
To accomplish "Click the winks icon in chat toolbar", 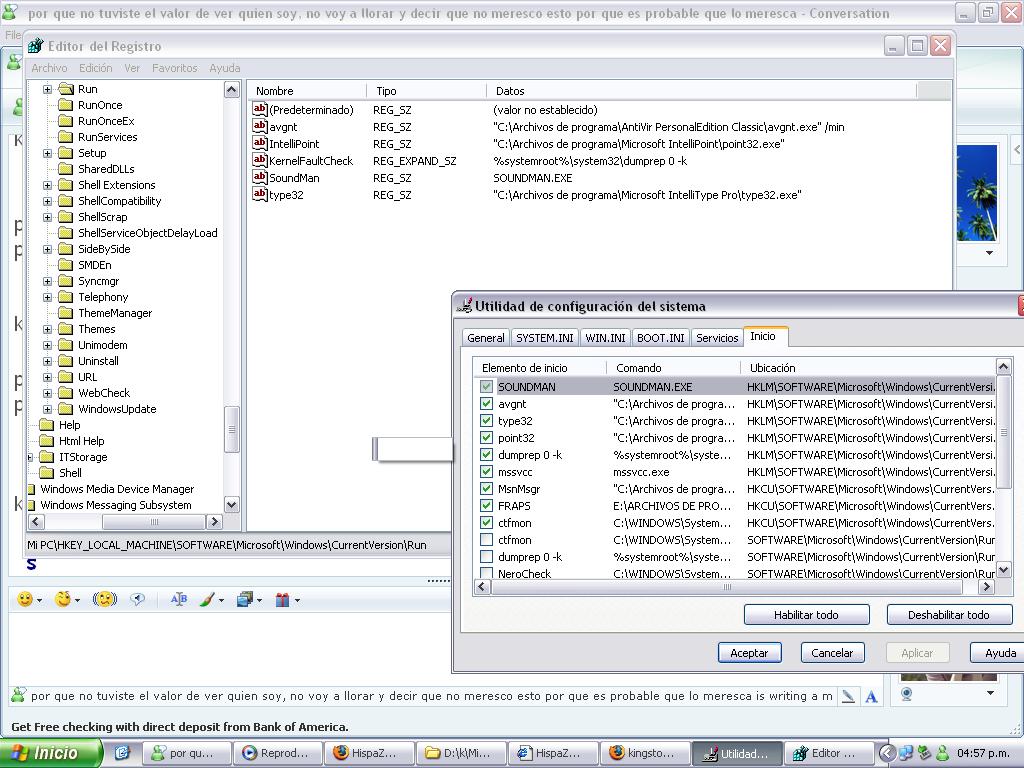I will [x=64, y=600].
